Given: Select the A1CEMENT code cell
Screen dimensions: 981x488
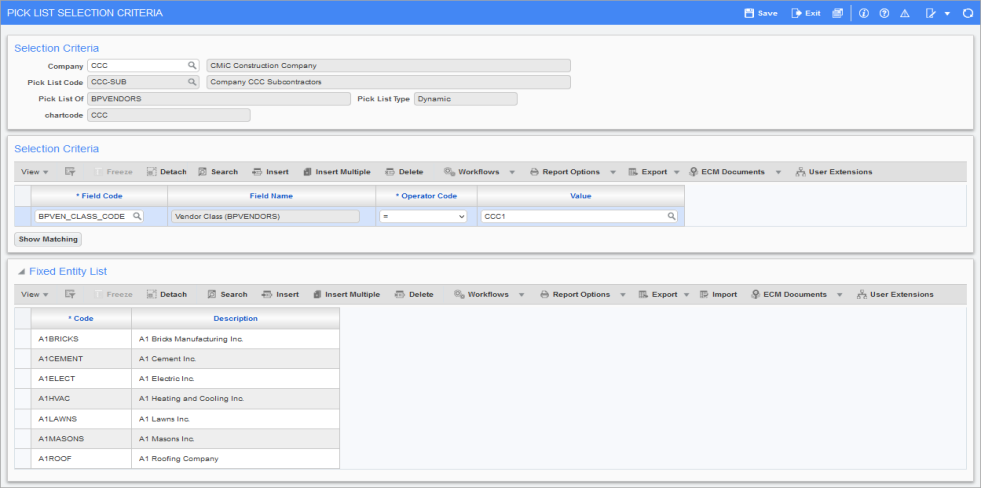Looking at the screenshot, I should point(81,359).
